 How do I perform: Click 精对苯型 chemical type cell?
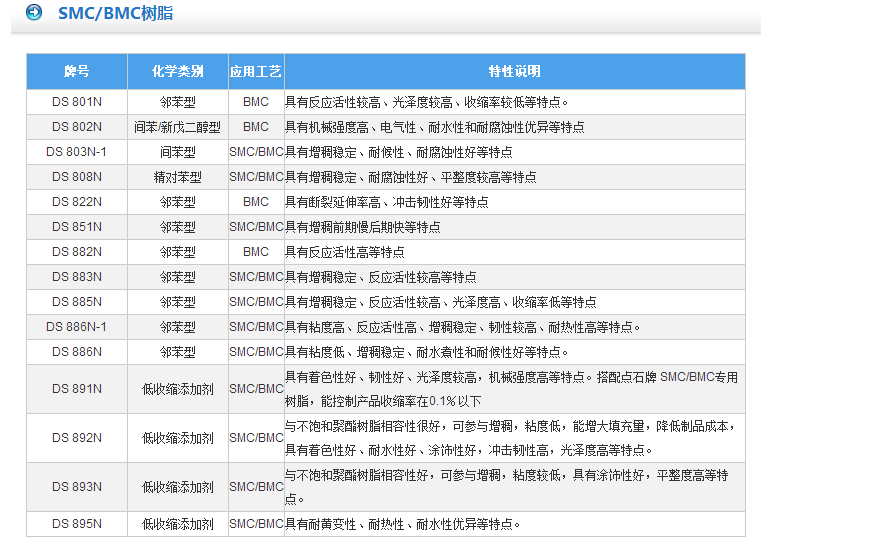[x=177, y=177]
